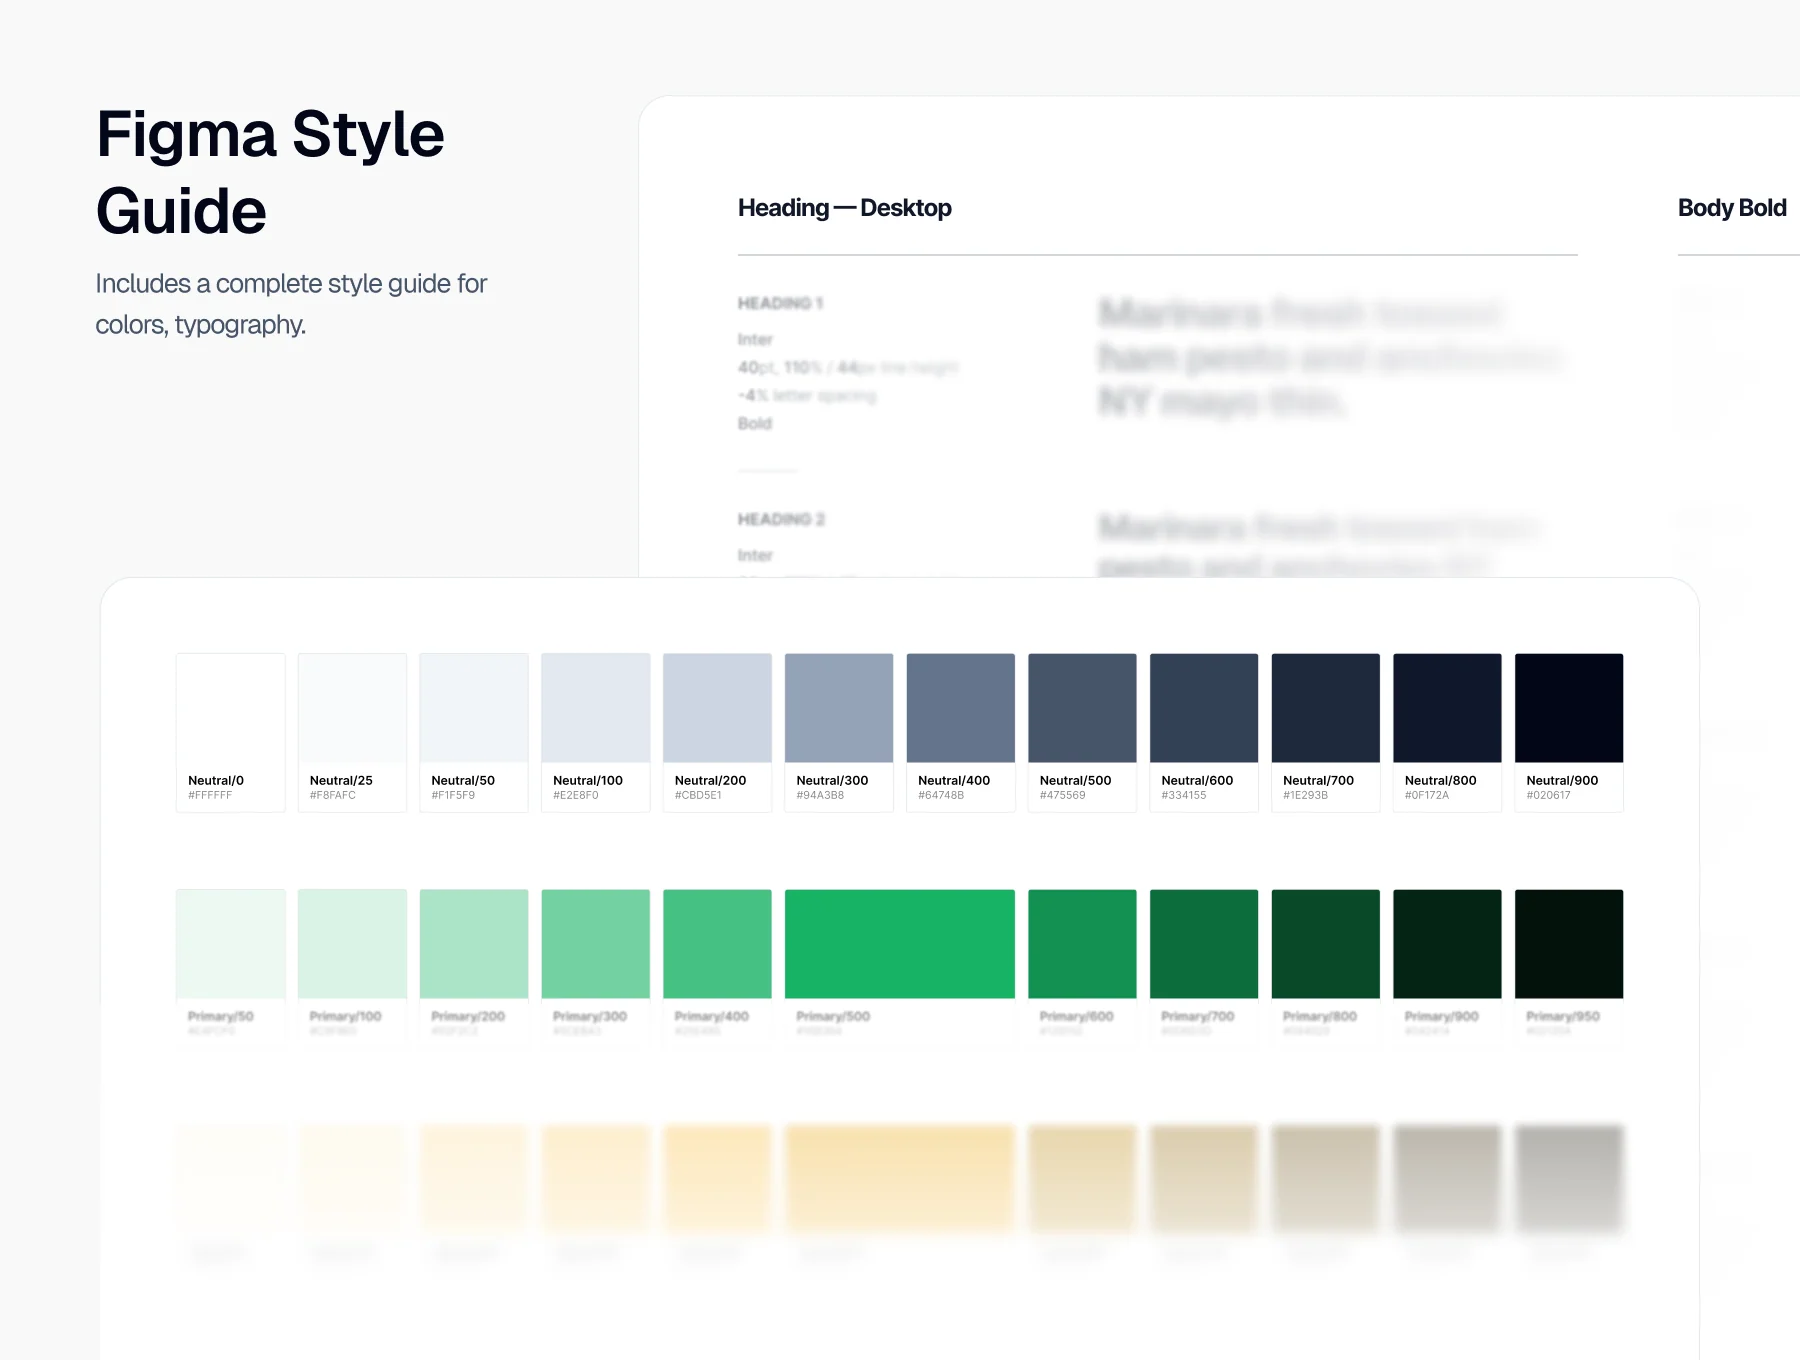Choose the Primary/200 green swatch
1800x1360 pixels.
tap(474, 944)
